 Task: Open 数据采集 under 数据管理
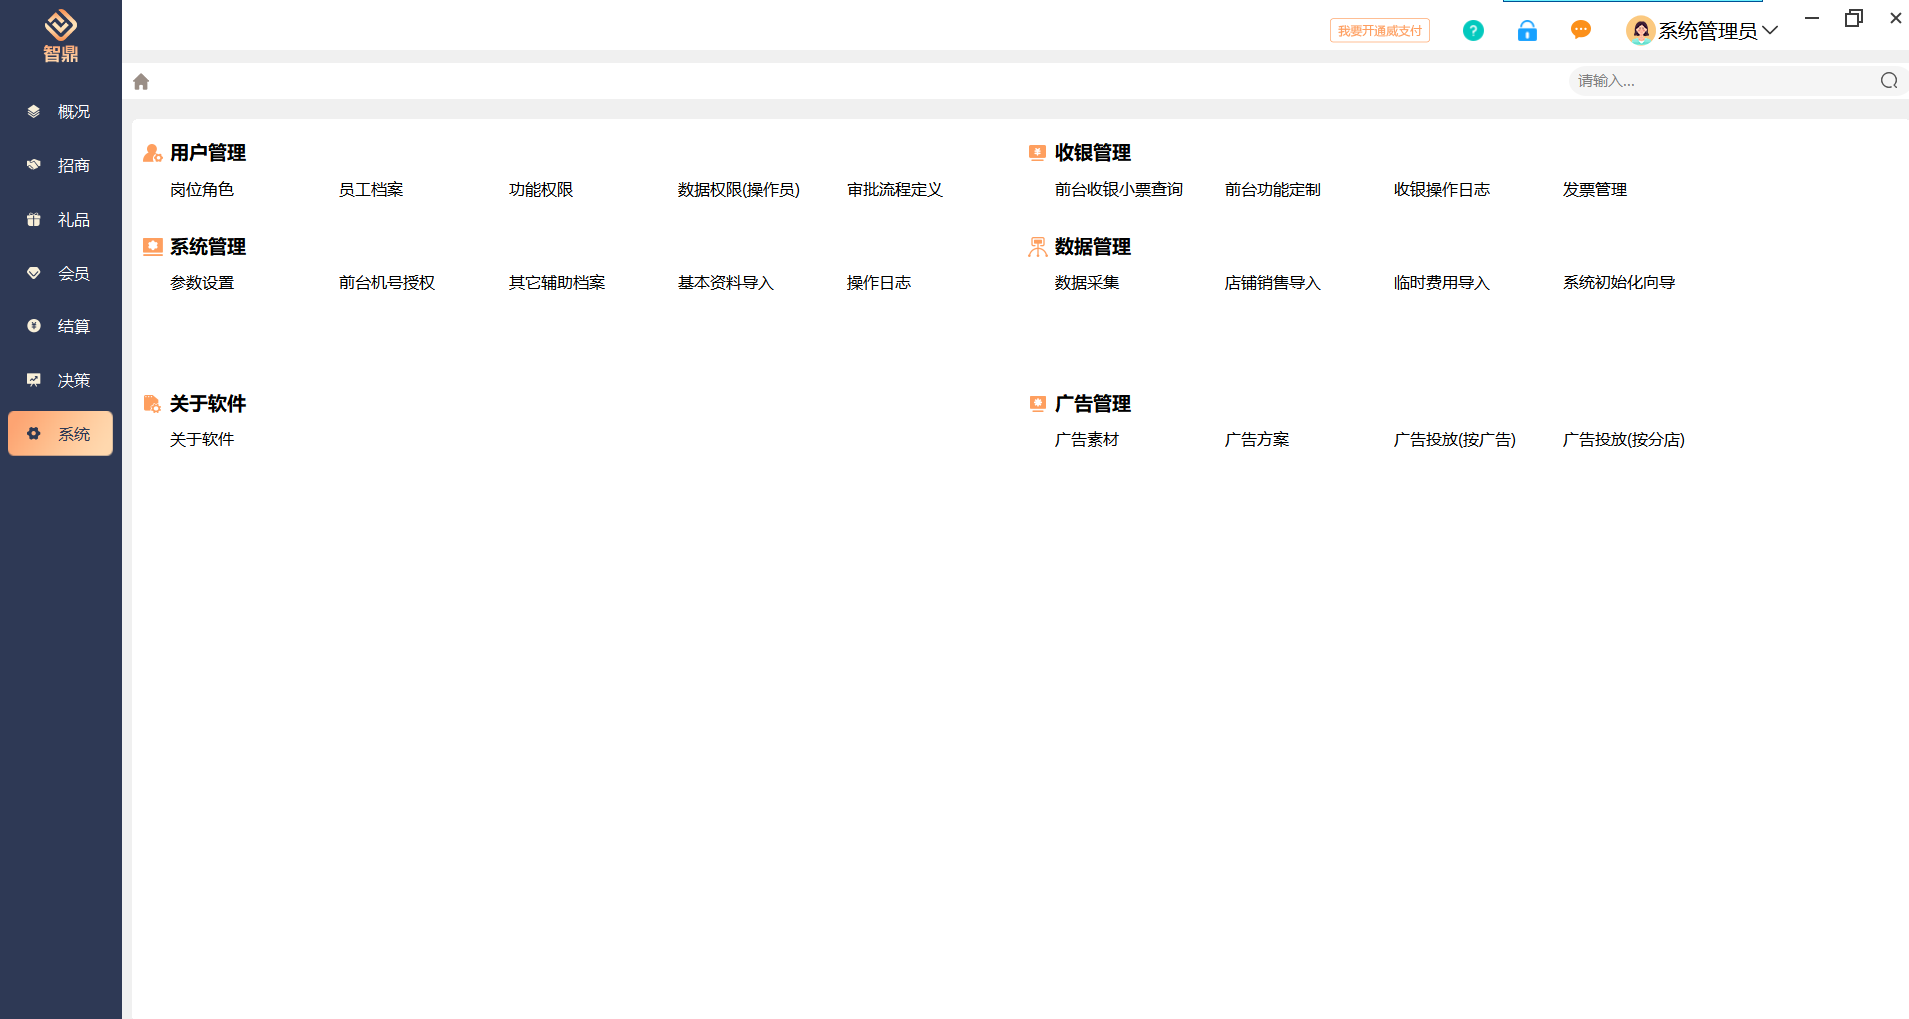1086,283
